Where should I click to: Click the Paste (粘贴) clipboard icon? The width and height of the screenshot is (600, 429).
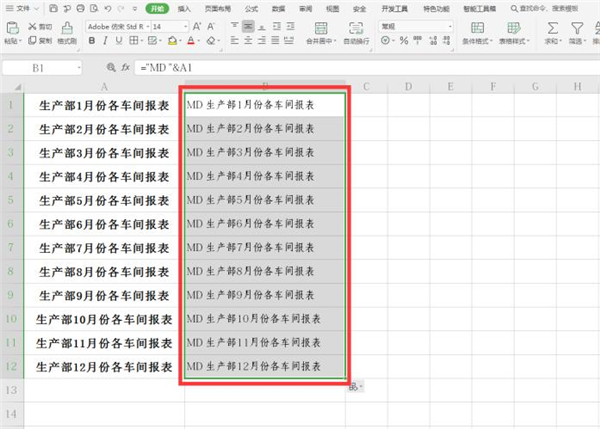coord(11,27)
